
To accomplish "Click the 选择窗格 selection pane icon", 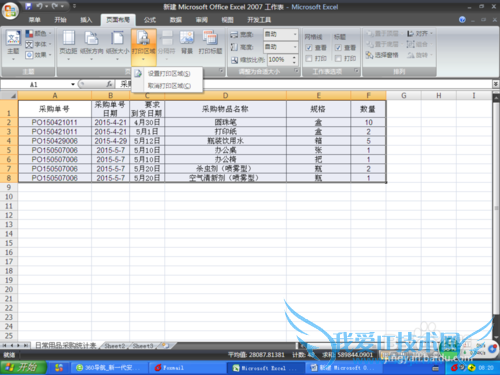I will tap(369, 55).
